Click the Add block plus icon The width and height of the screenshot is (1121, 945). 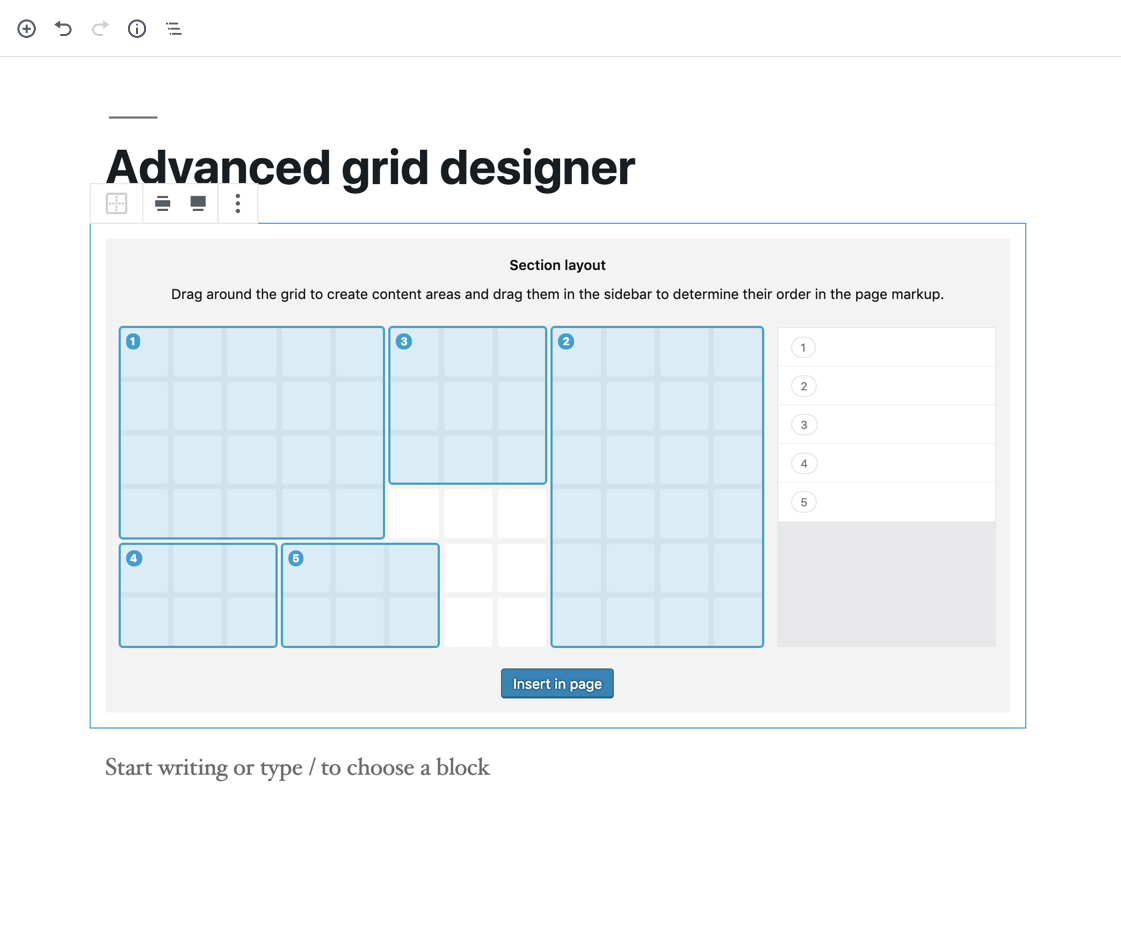tap(27, 29)
